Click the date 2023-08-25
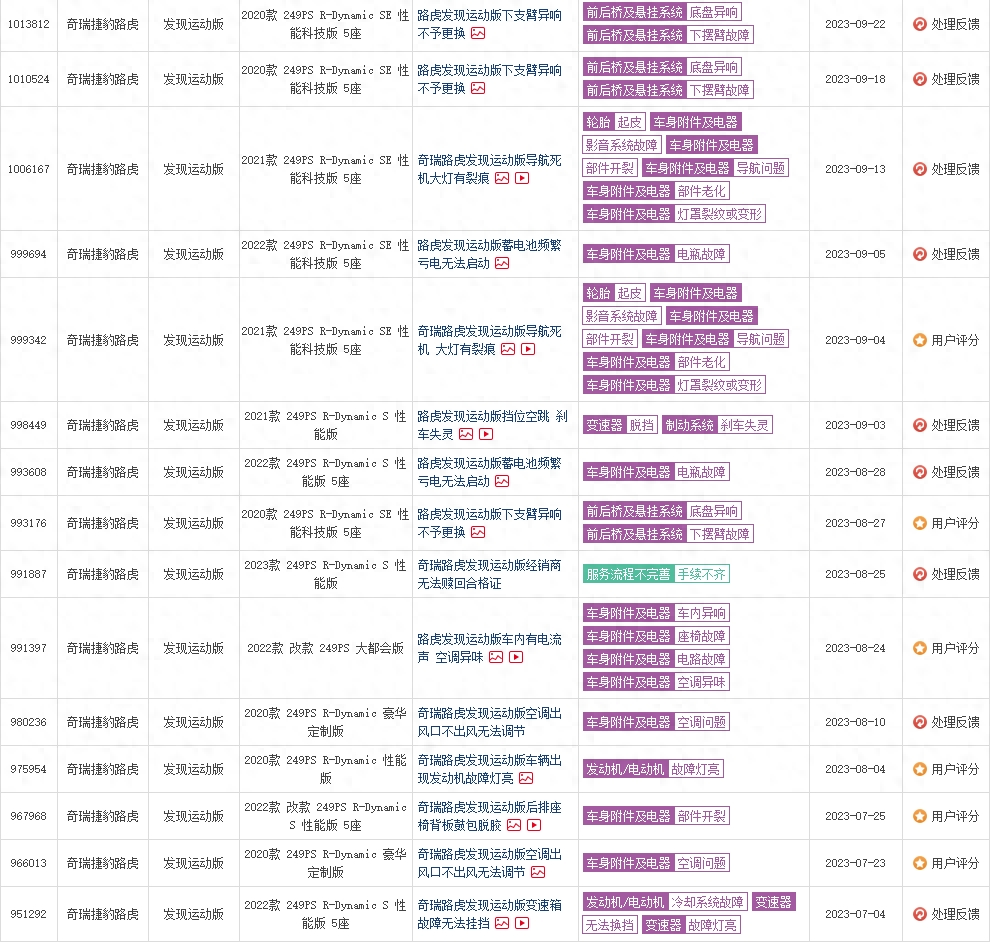The height and width of the screenshot is (942, 990). (x=855, y=574)
